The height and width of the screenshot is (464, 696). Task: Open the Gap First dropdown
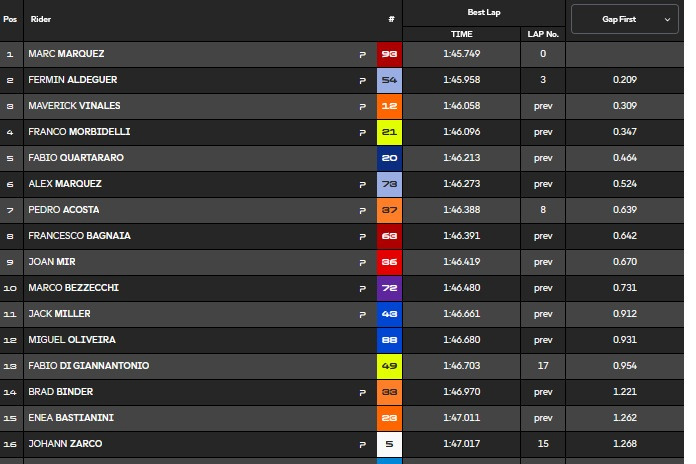[x=625, y=19]
